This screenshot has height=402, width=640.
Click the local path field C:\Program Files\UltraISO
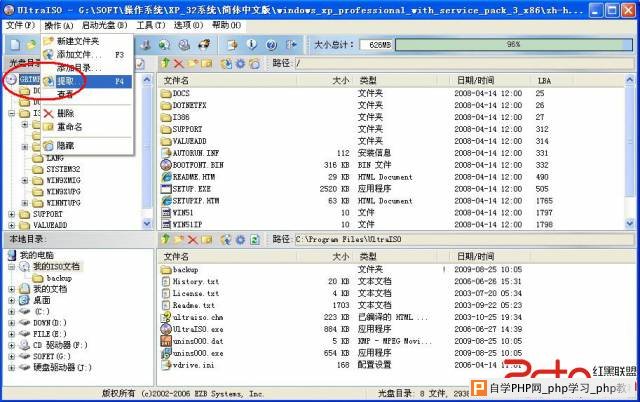(x=464, y=240)
